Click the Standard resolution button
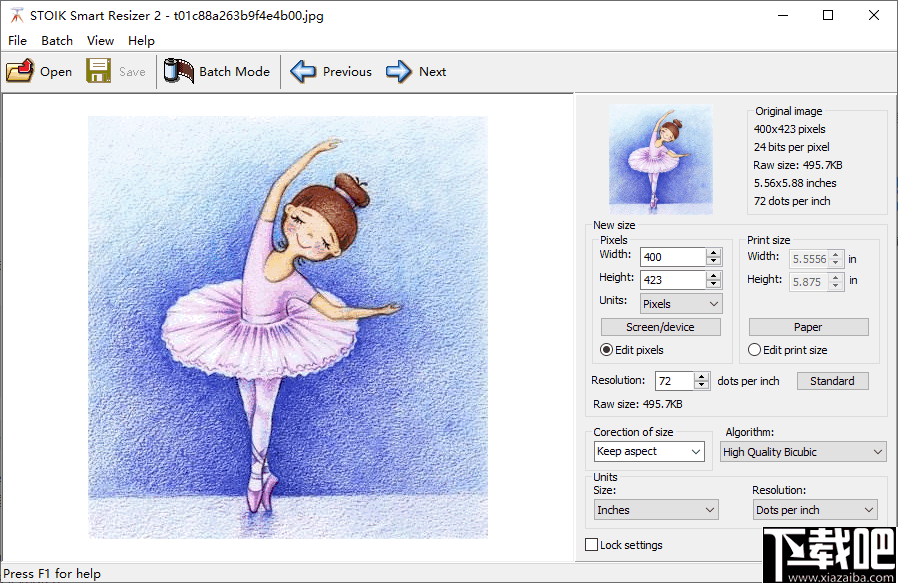 (832, 381)
